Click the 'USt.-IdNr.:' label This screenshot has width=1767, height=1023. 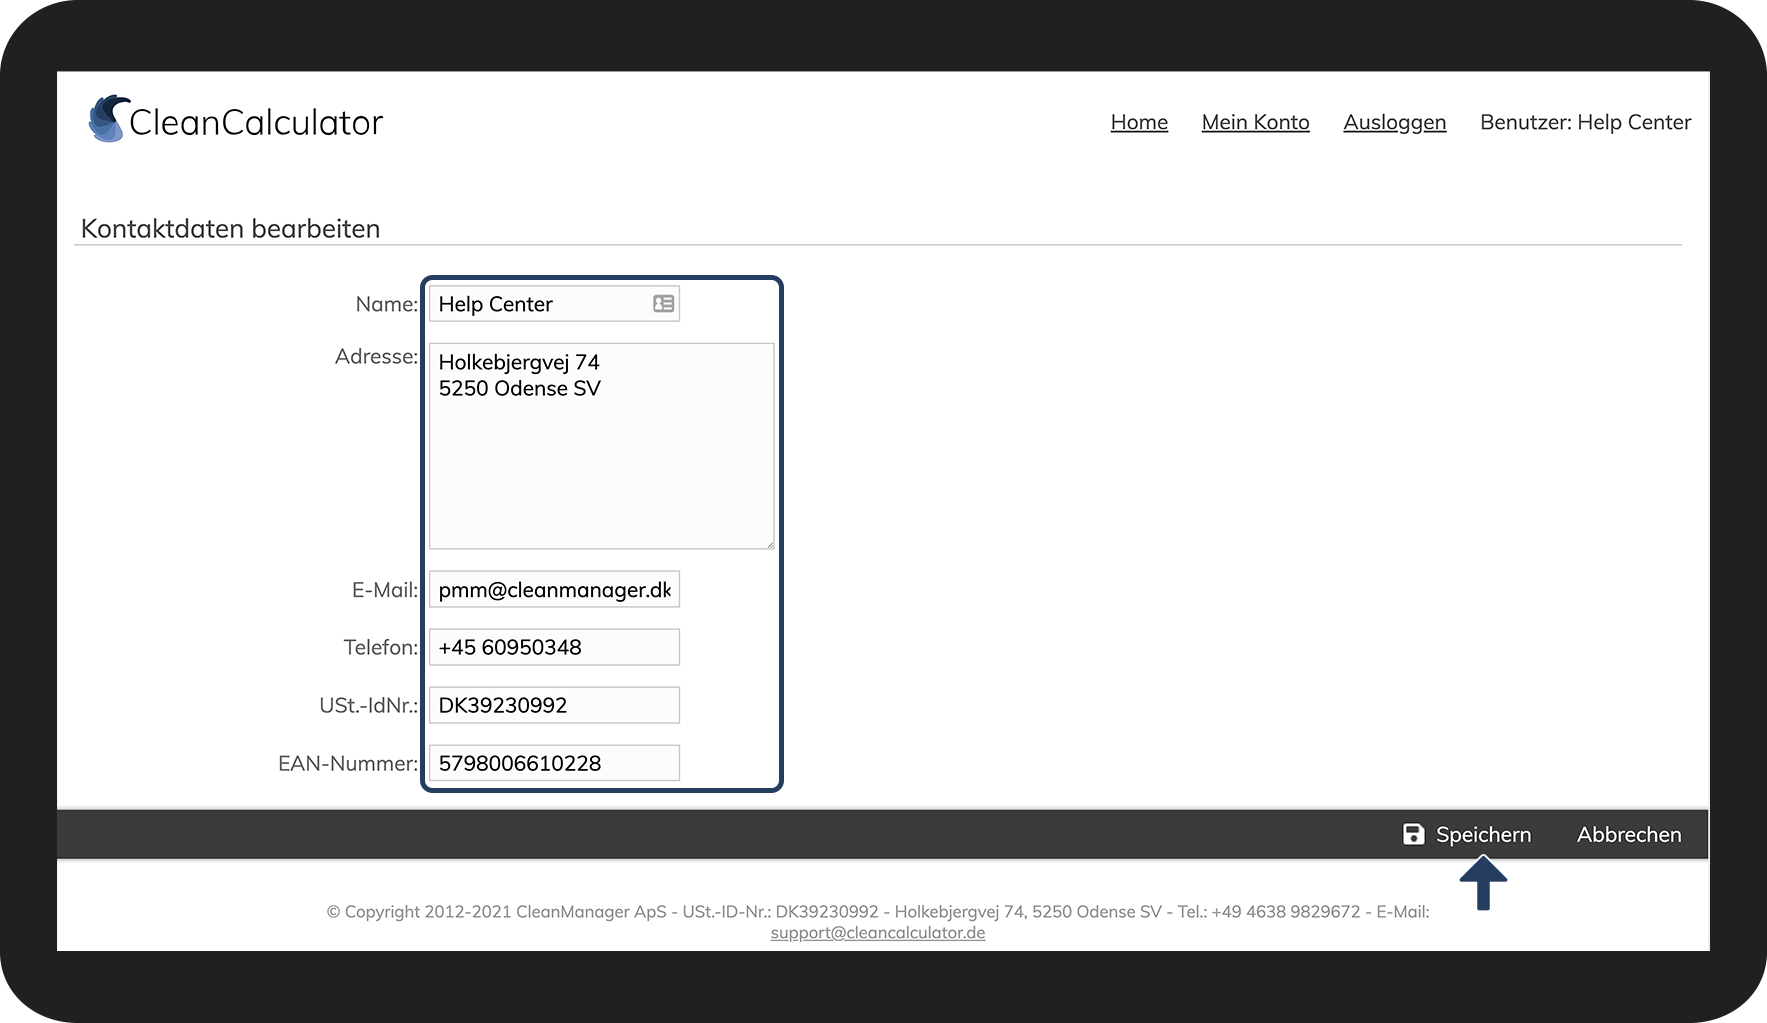click(368, 705)
